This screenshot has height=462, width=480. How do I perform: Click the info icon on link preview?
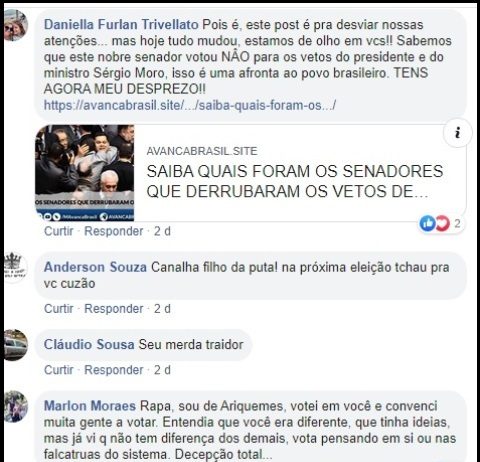(x=458, y=133)
